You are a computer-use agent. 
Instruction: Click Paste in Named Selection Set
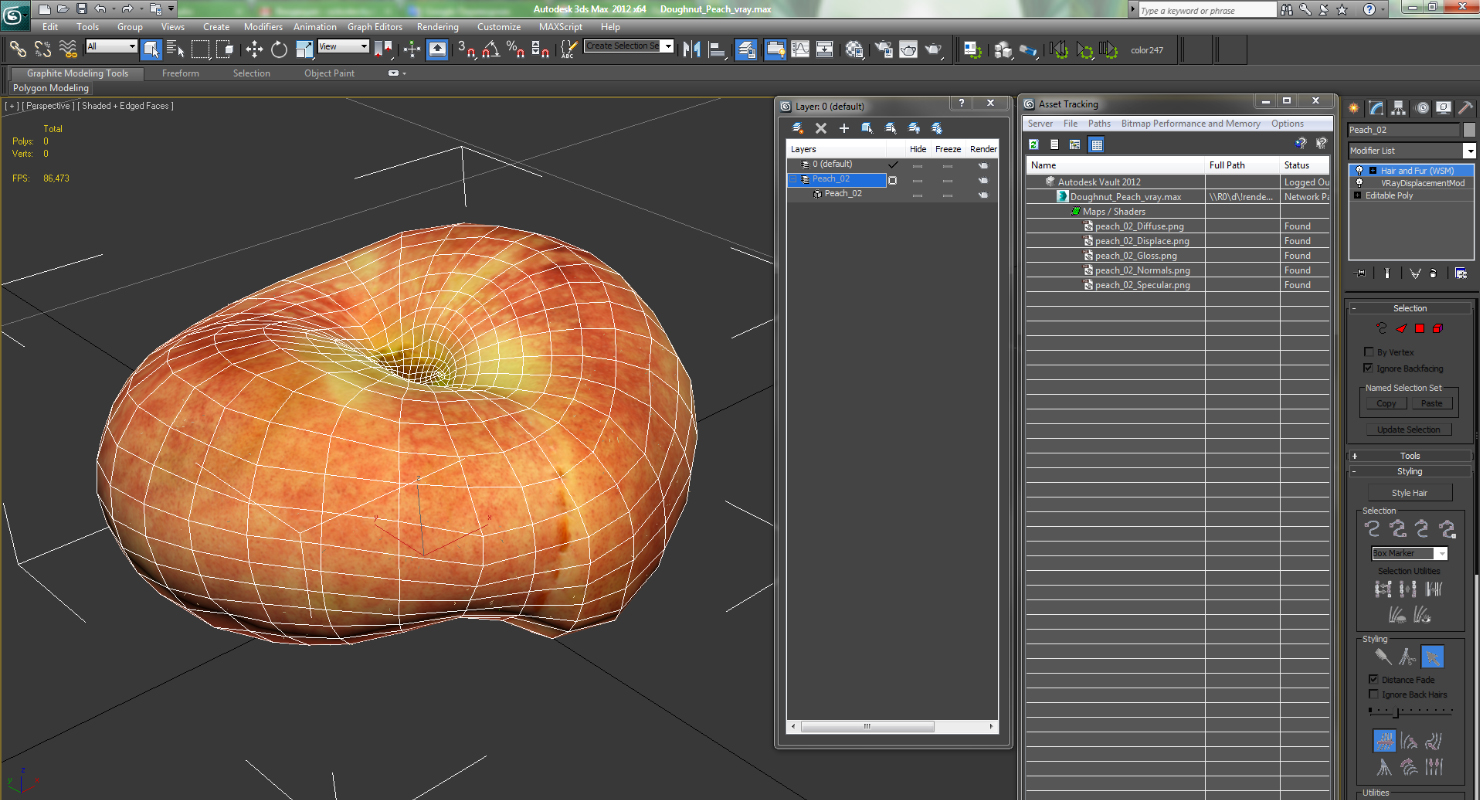pos(1432,403)
